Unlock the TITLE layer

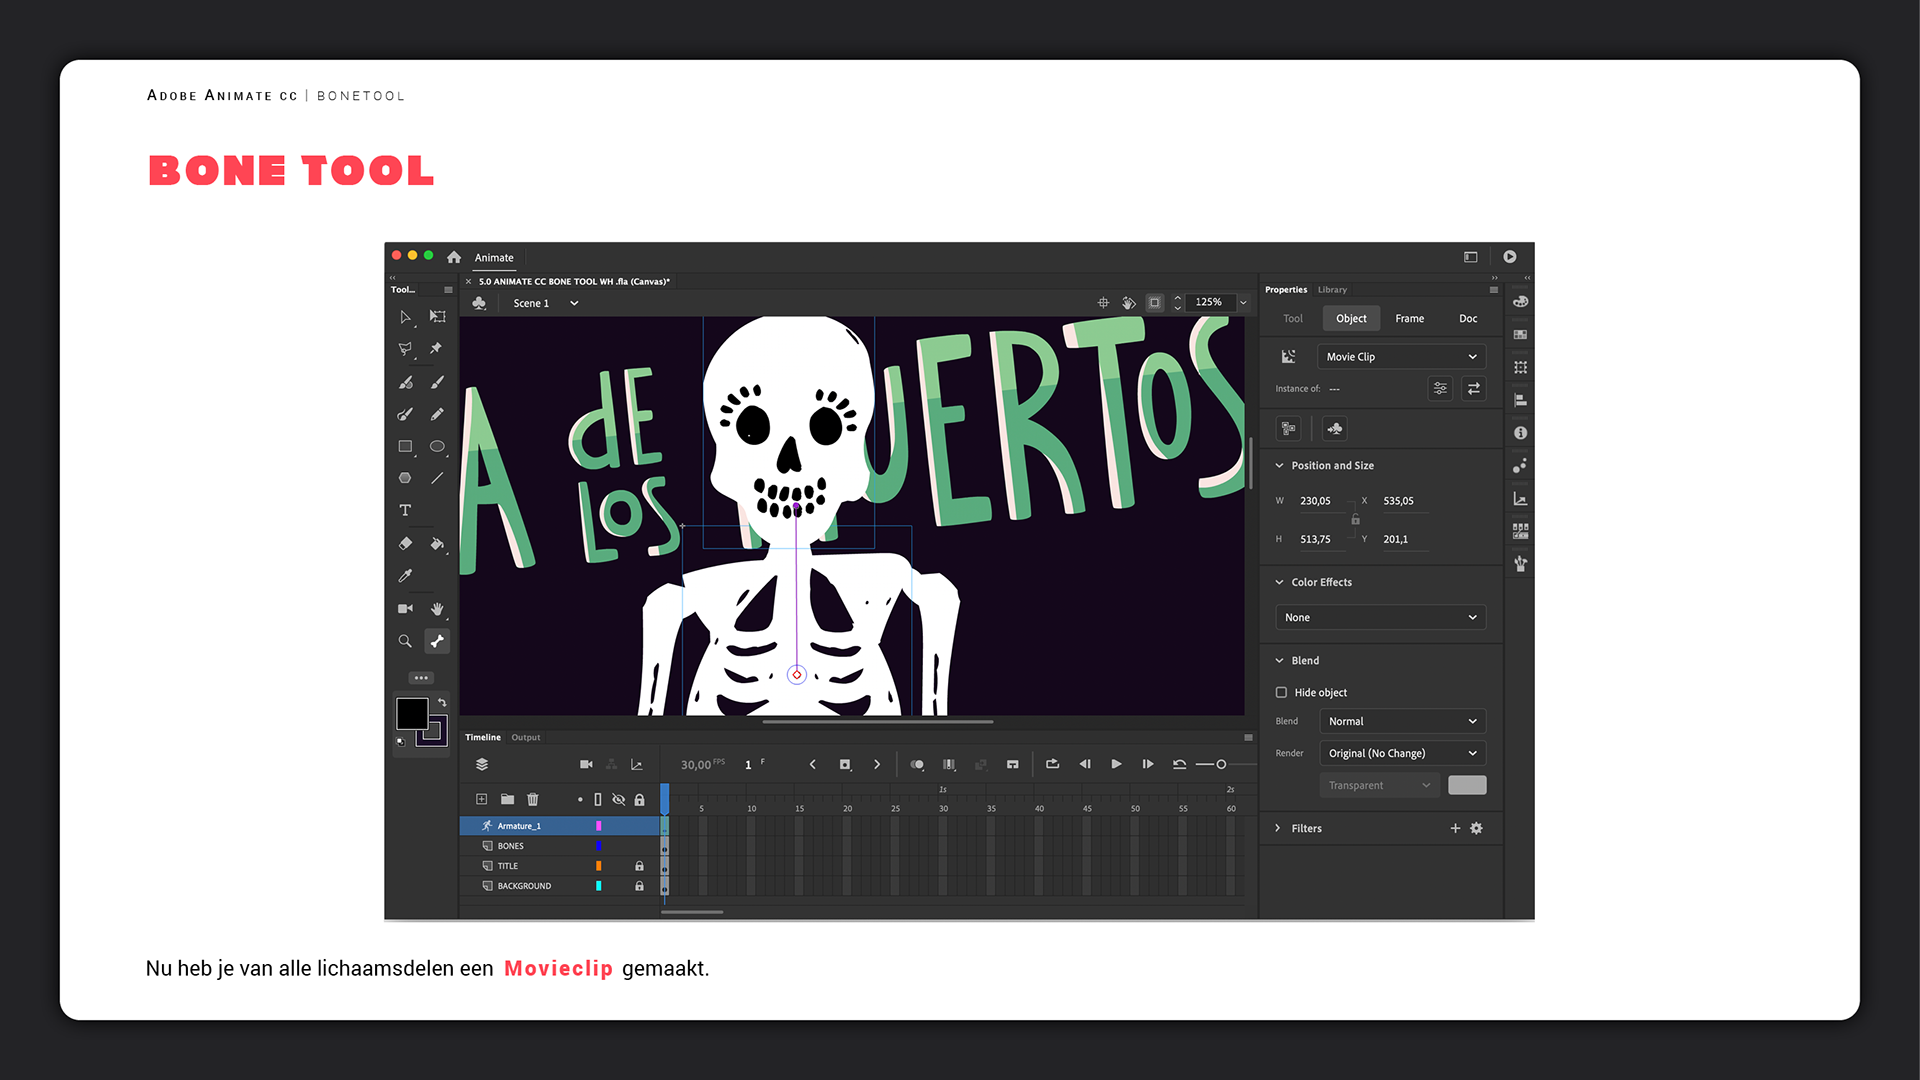pos(639,866)
